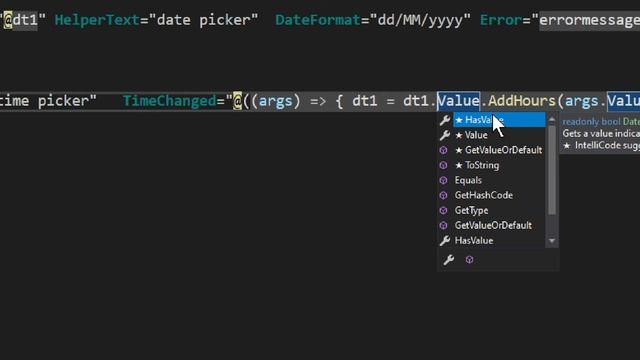The width and height of the screenshot is (640, 360).
Task: Click wrench icon beside starred HasValue
Action: (445, 120)
